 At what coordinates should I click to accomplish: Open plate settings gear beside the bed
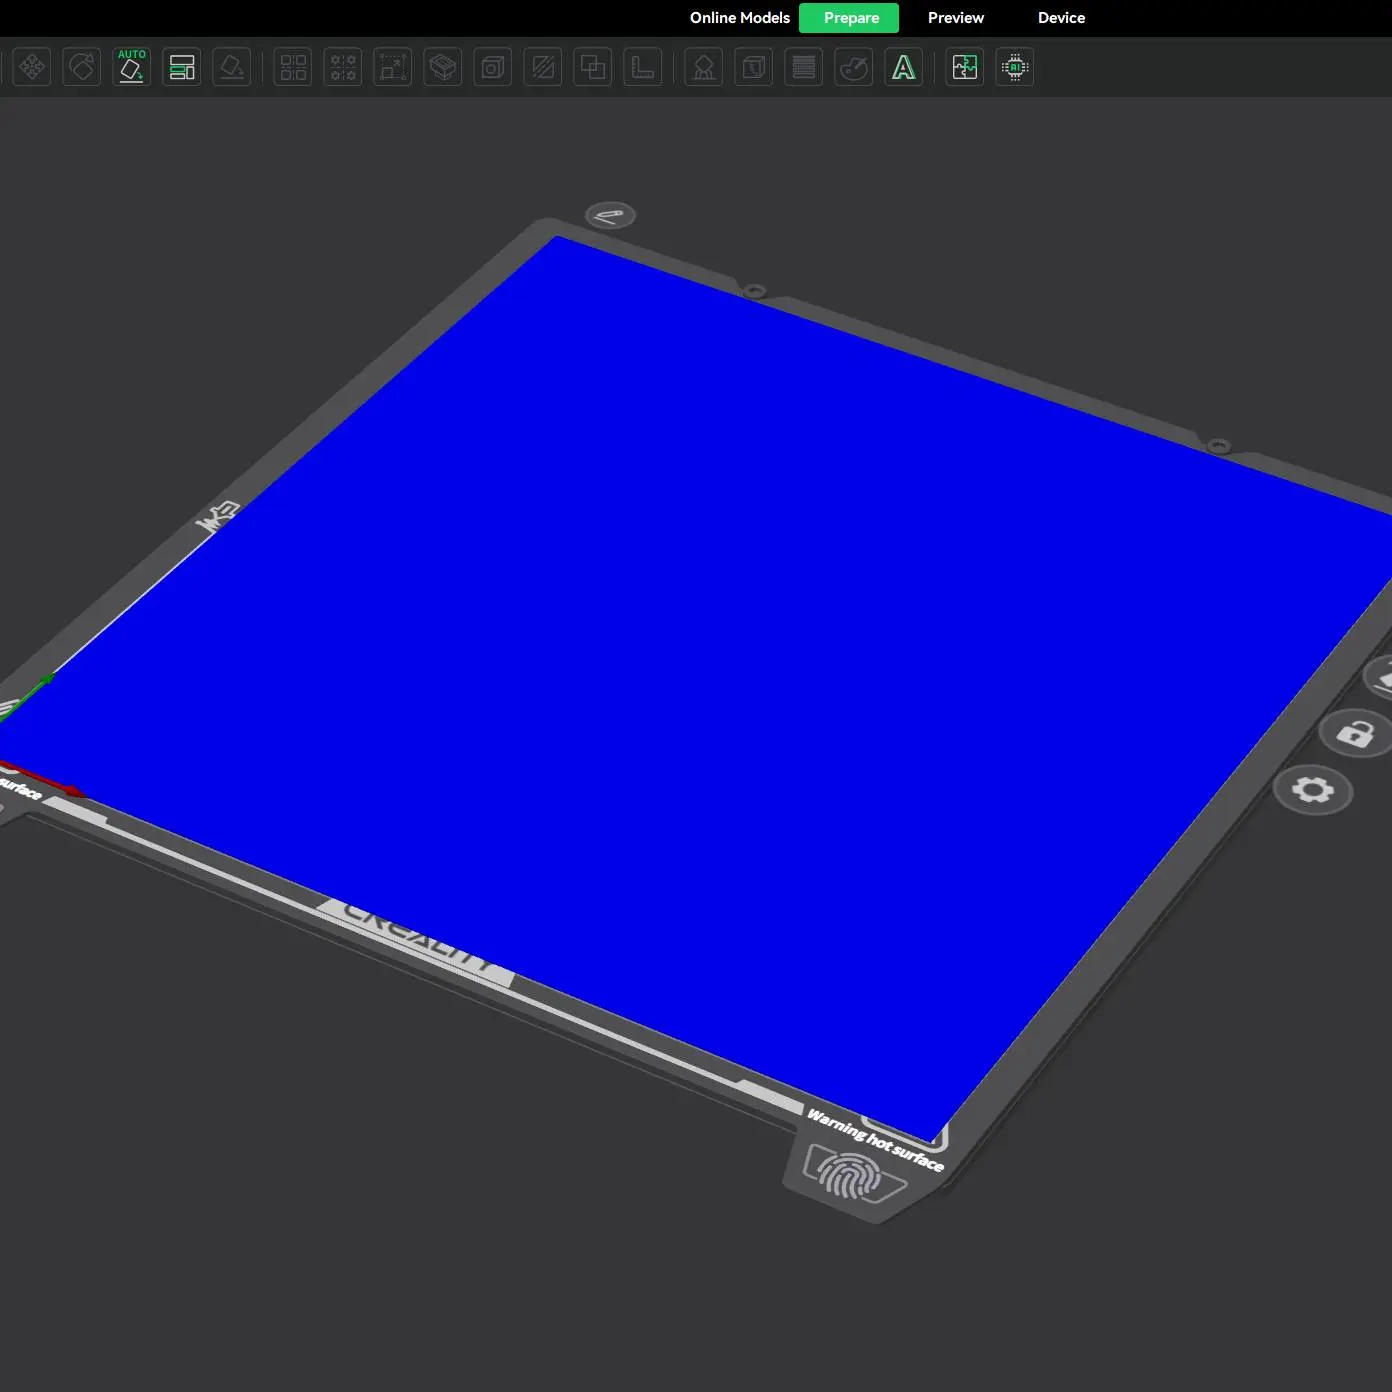pos(1313,790)
